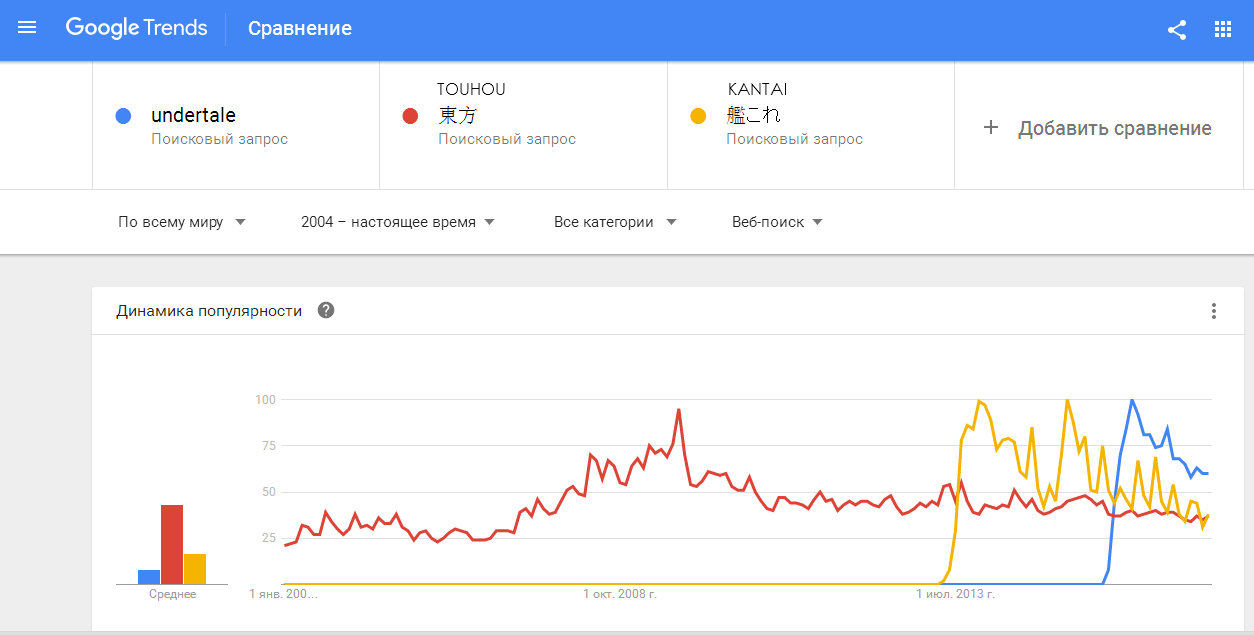Screen dimensions: 1254x635
Task: Click the Google Trends logo
Action: [136, 28]
